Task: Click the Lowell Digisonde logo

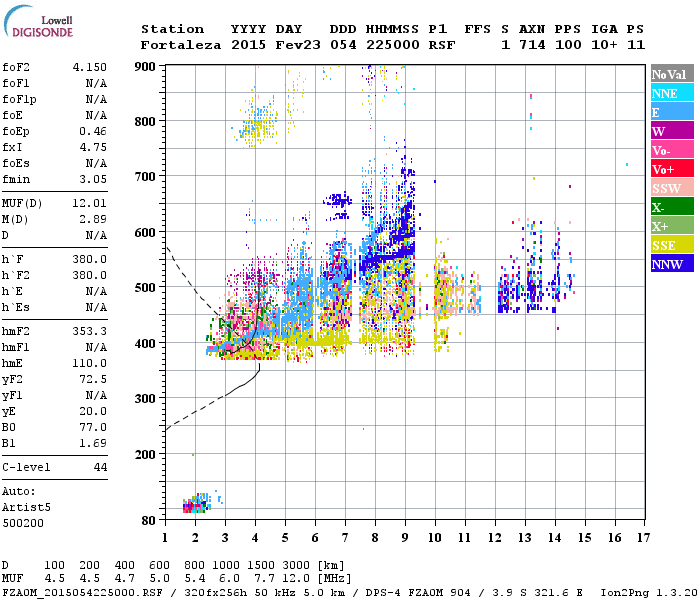Action: click(x=38, y=22)
